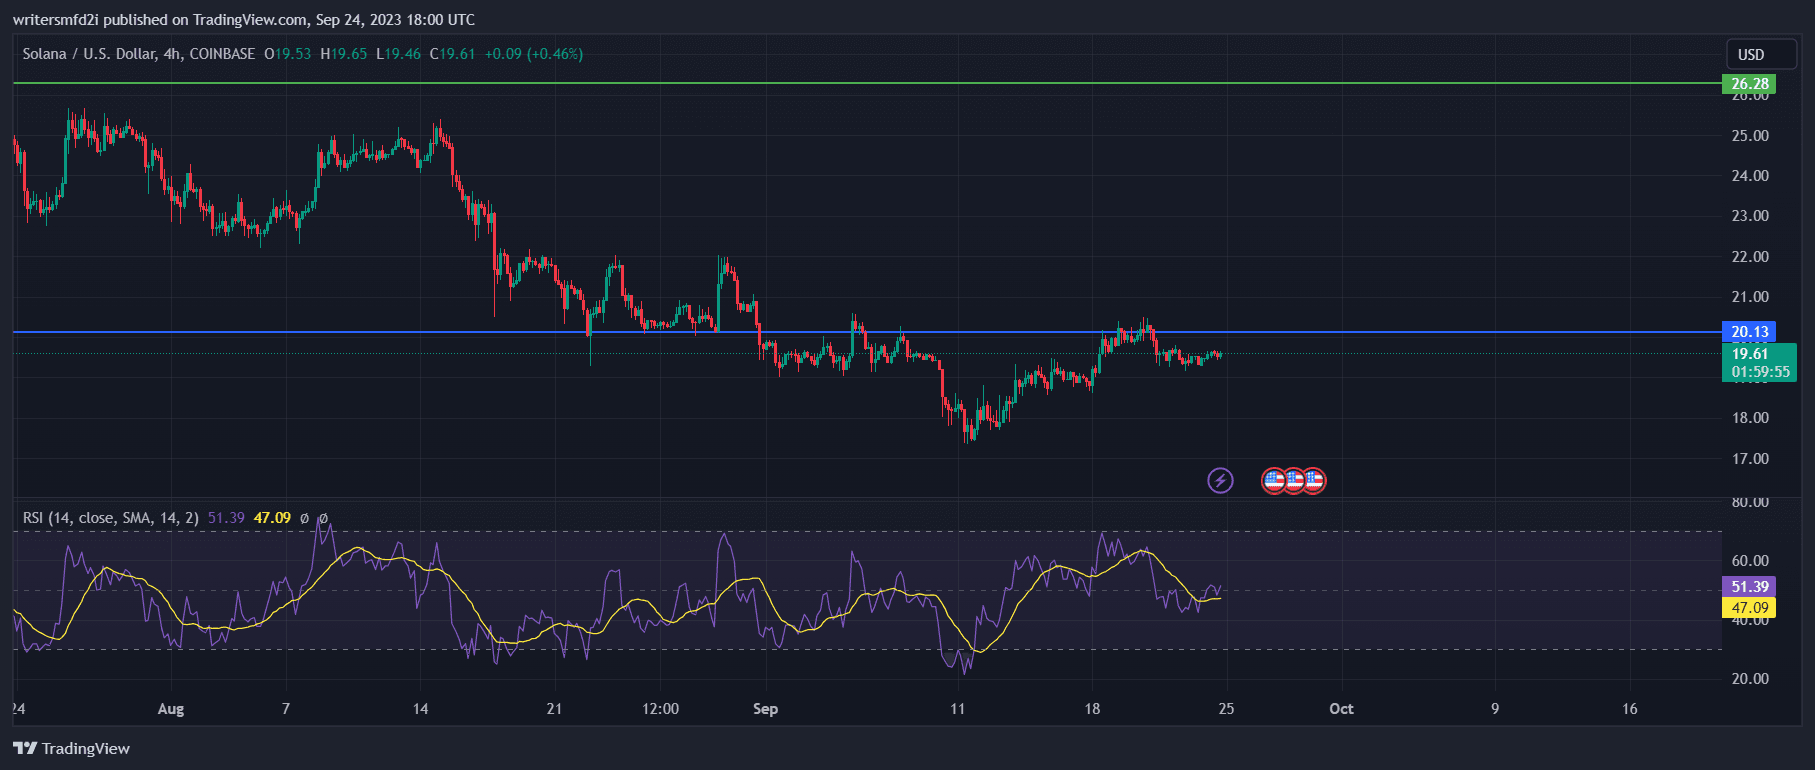This screenshot has width=1815, height=770.
Task: Click the purple lightning bolt event icon
Action: point(1220,481)
